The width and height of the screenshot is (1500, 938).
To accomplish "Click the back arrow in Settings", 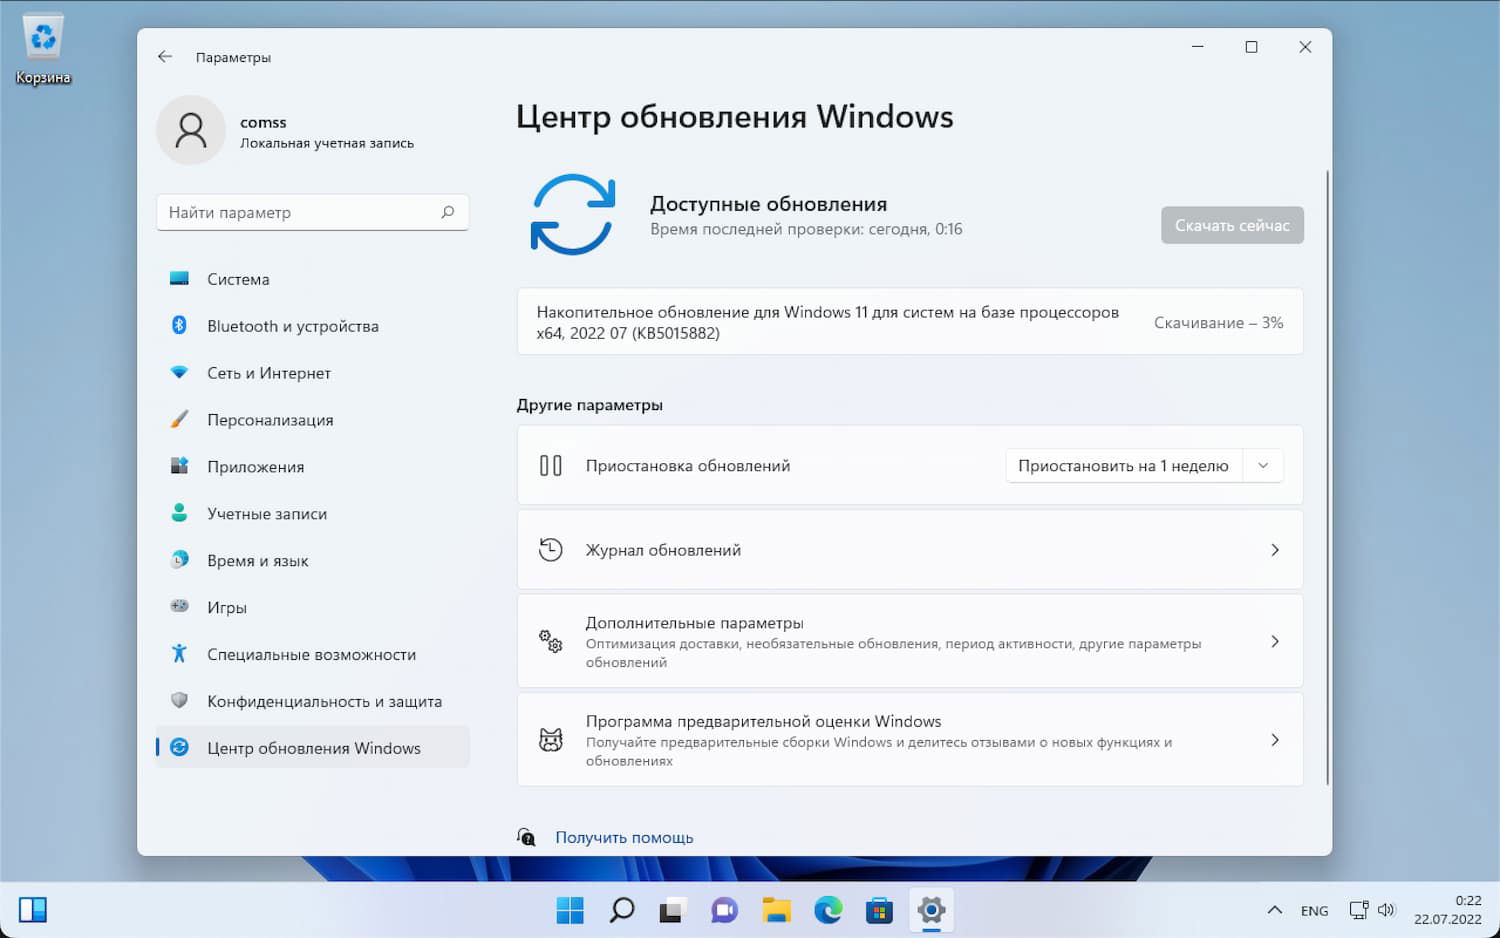I will coord(165,57).
